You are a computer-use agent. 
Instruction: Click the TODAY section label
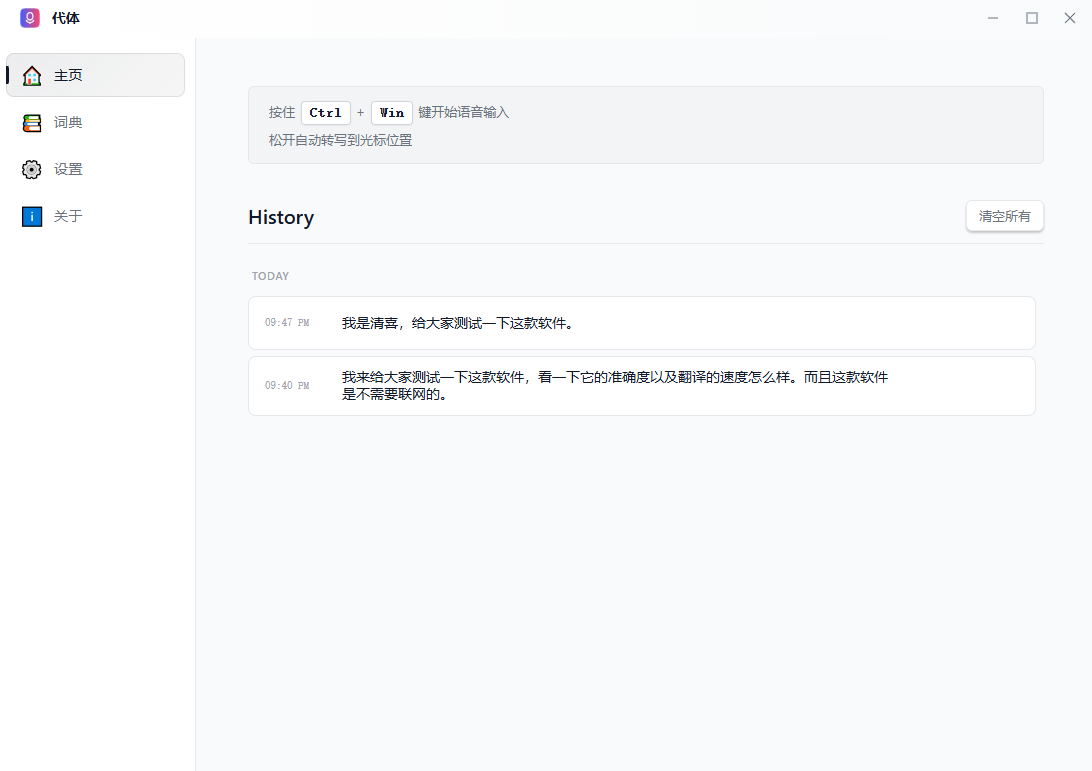coord(270,275)
